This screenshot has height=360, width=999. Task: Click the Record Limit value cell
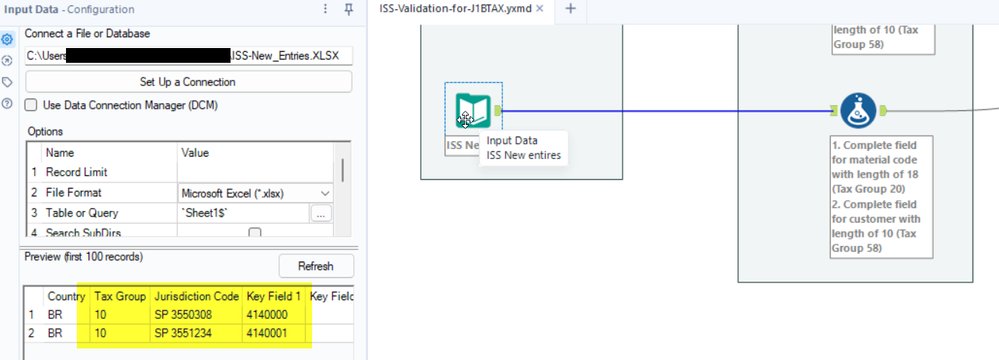coord(255,173)
